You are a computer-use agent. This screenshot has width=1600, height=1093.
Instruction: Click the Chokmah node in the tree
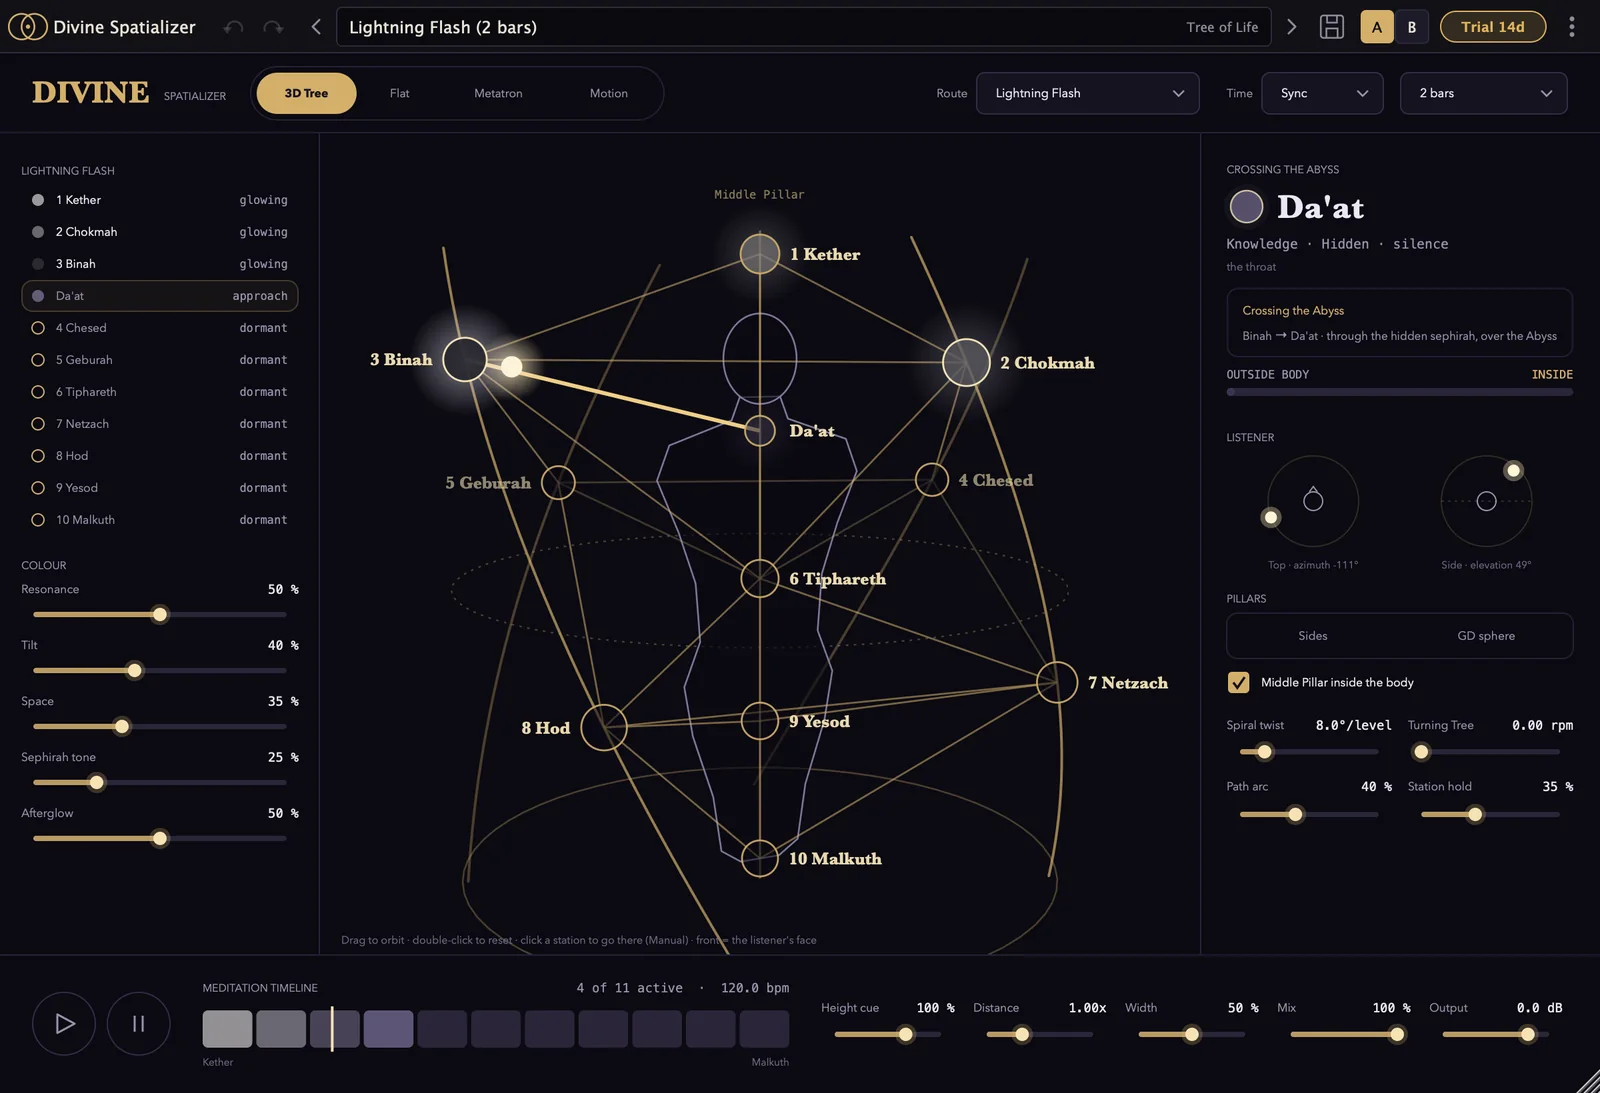[966, 362]
